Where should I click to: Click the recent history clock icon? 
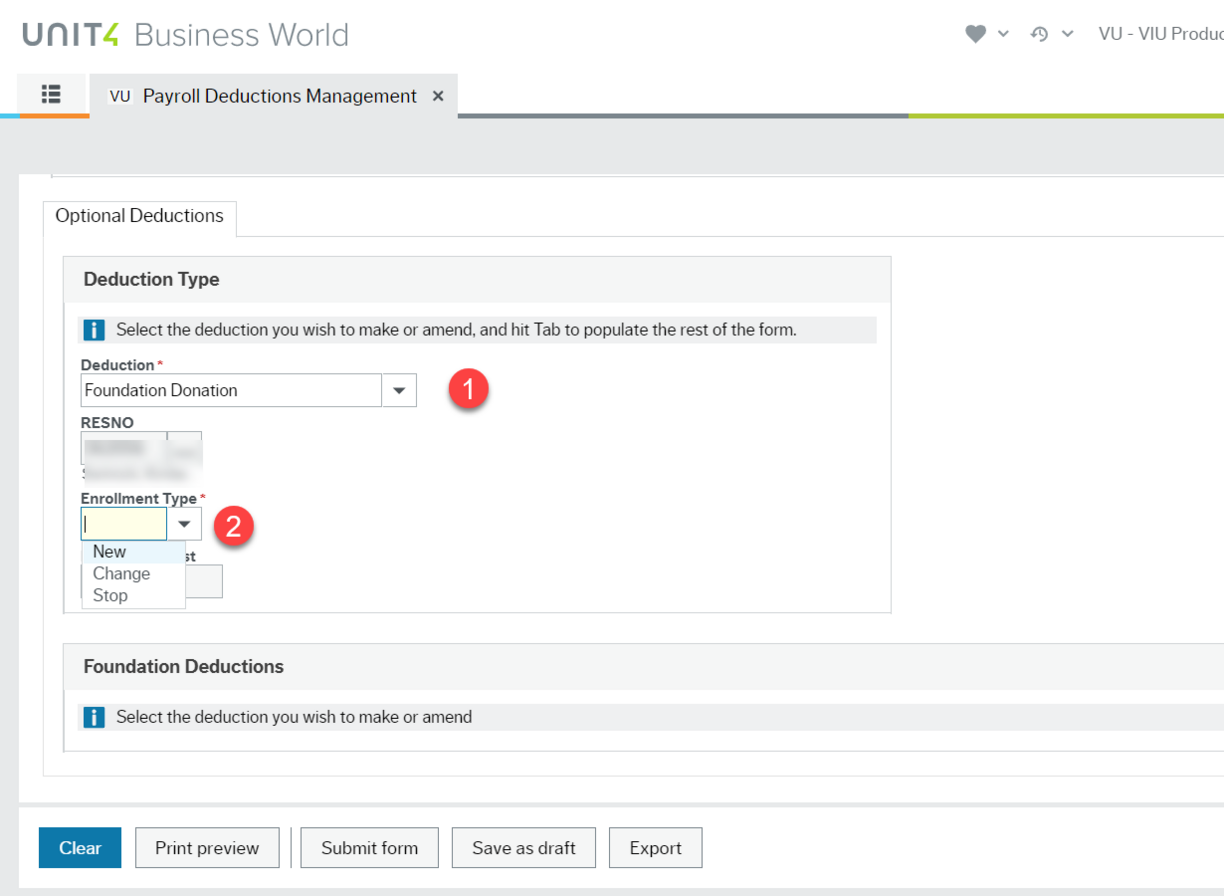pyautogui.click(x=1039, y=34)
